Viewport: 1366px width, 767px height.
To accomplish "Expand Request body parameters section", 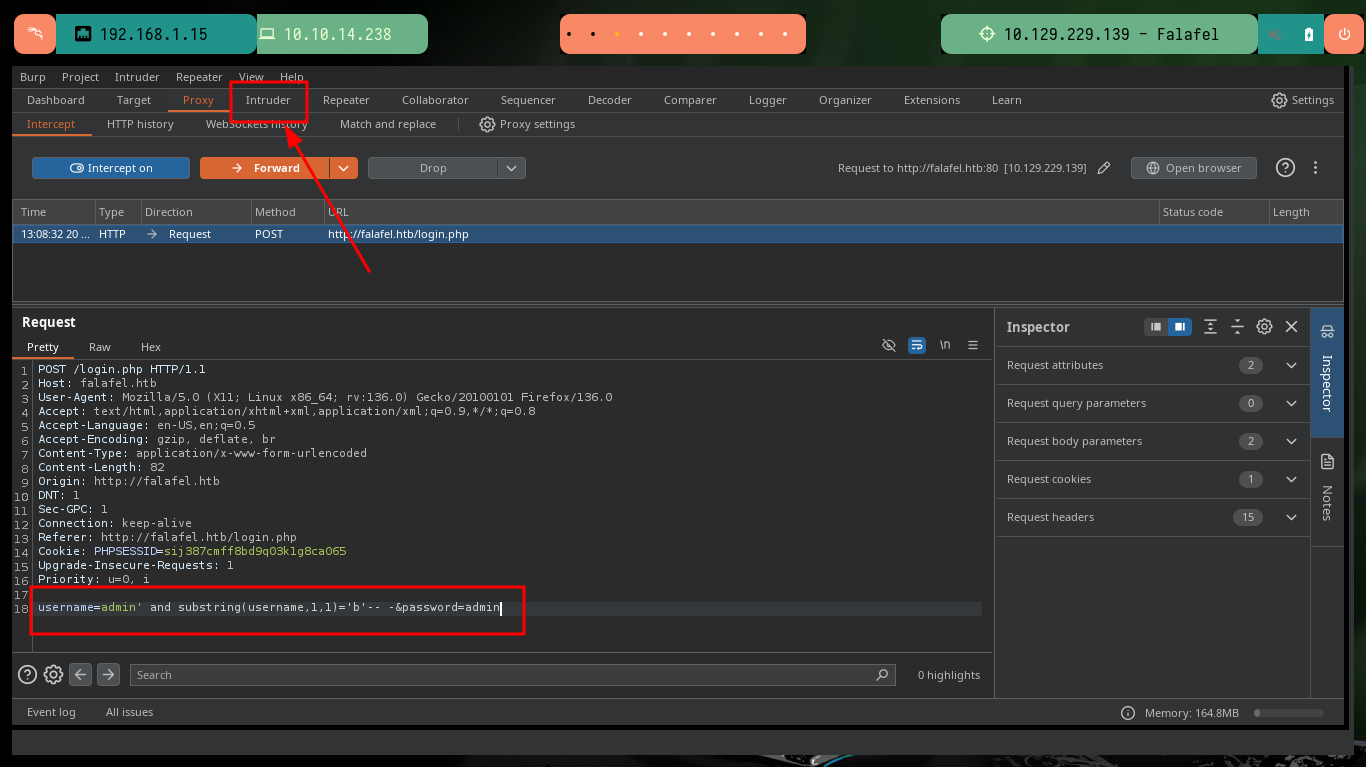I will click(1153, 441).
